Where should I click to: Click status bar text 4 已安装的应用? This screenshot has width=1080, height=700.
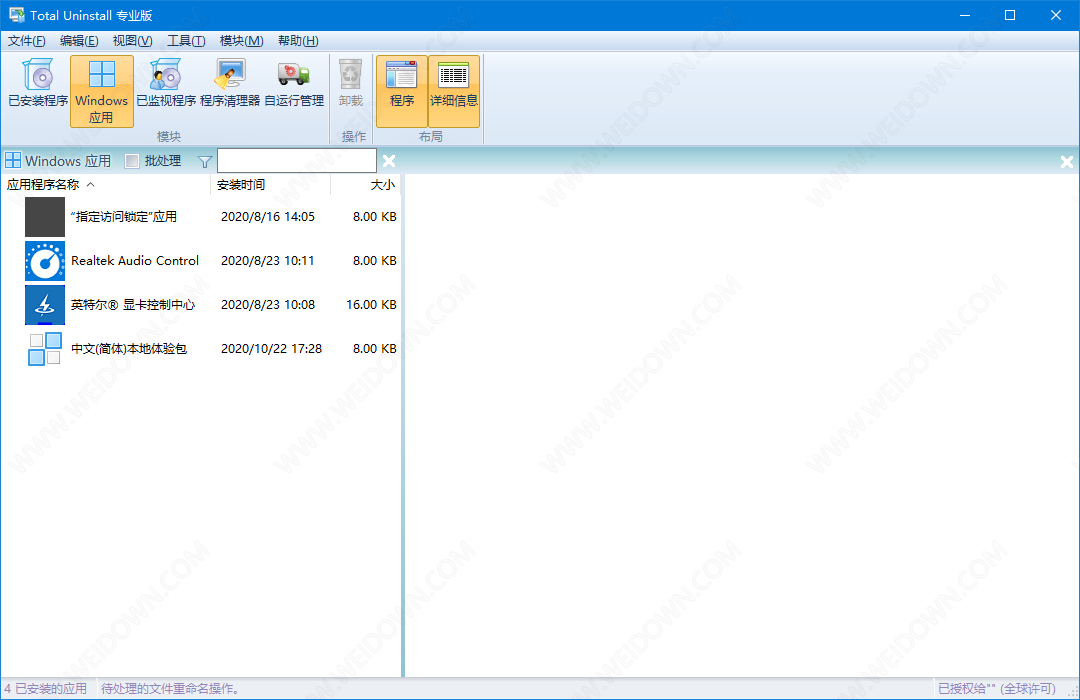click(x=45, y=688)
